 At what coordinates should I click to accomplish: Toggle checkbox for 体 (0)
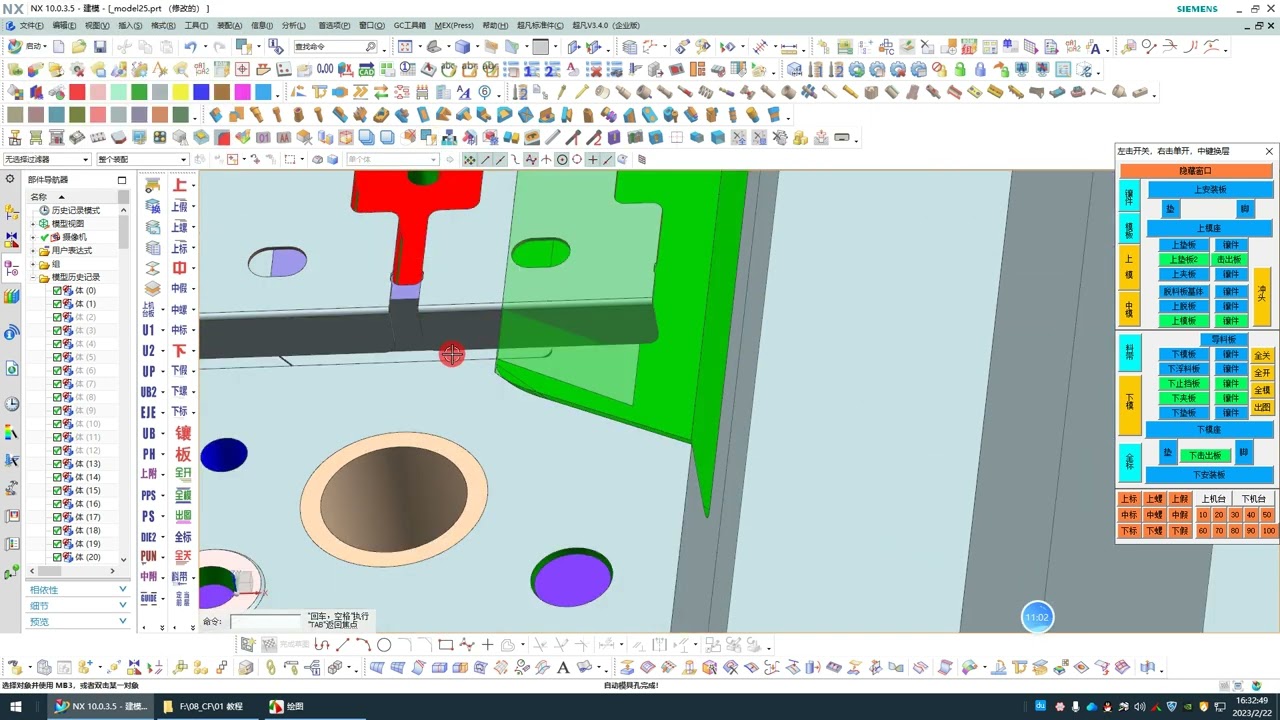57,290
